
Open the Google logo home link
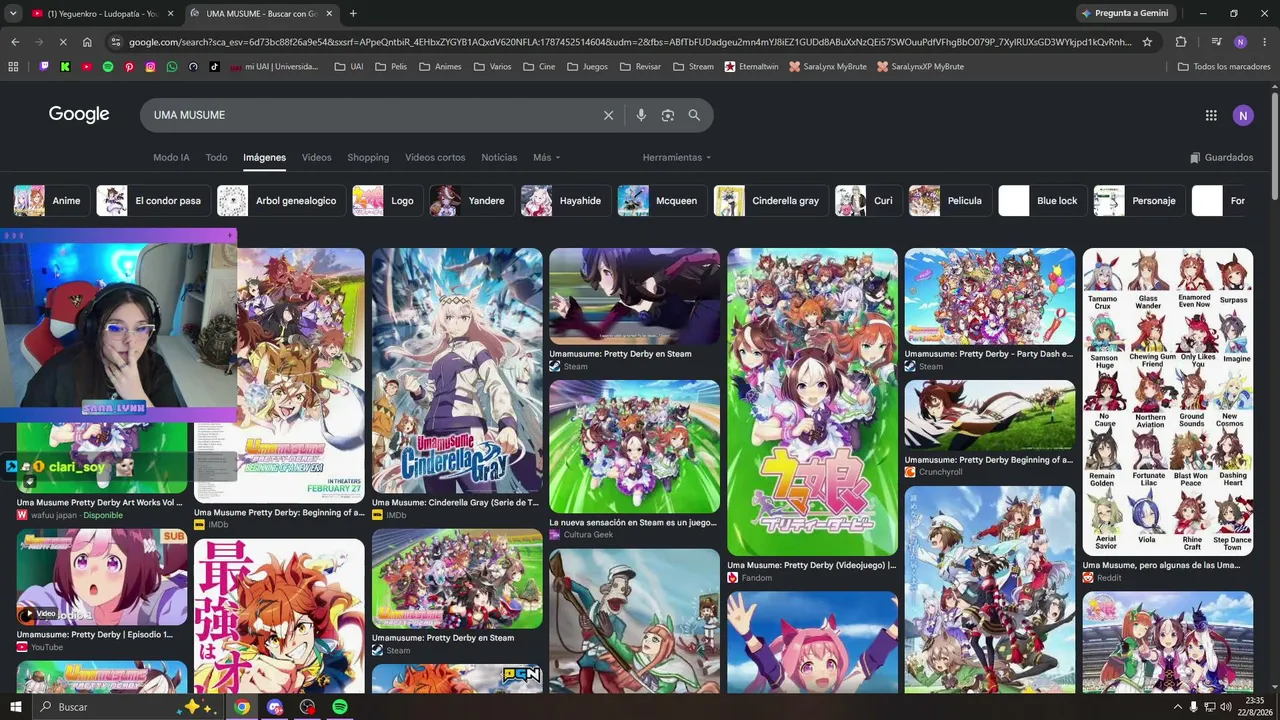79,115
